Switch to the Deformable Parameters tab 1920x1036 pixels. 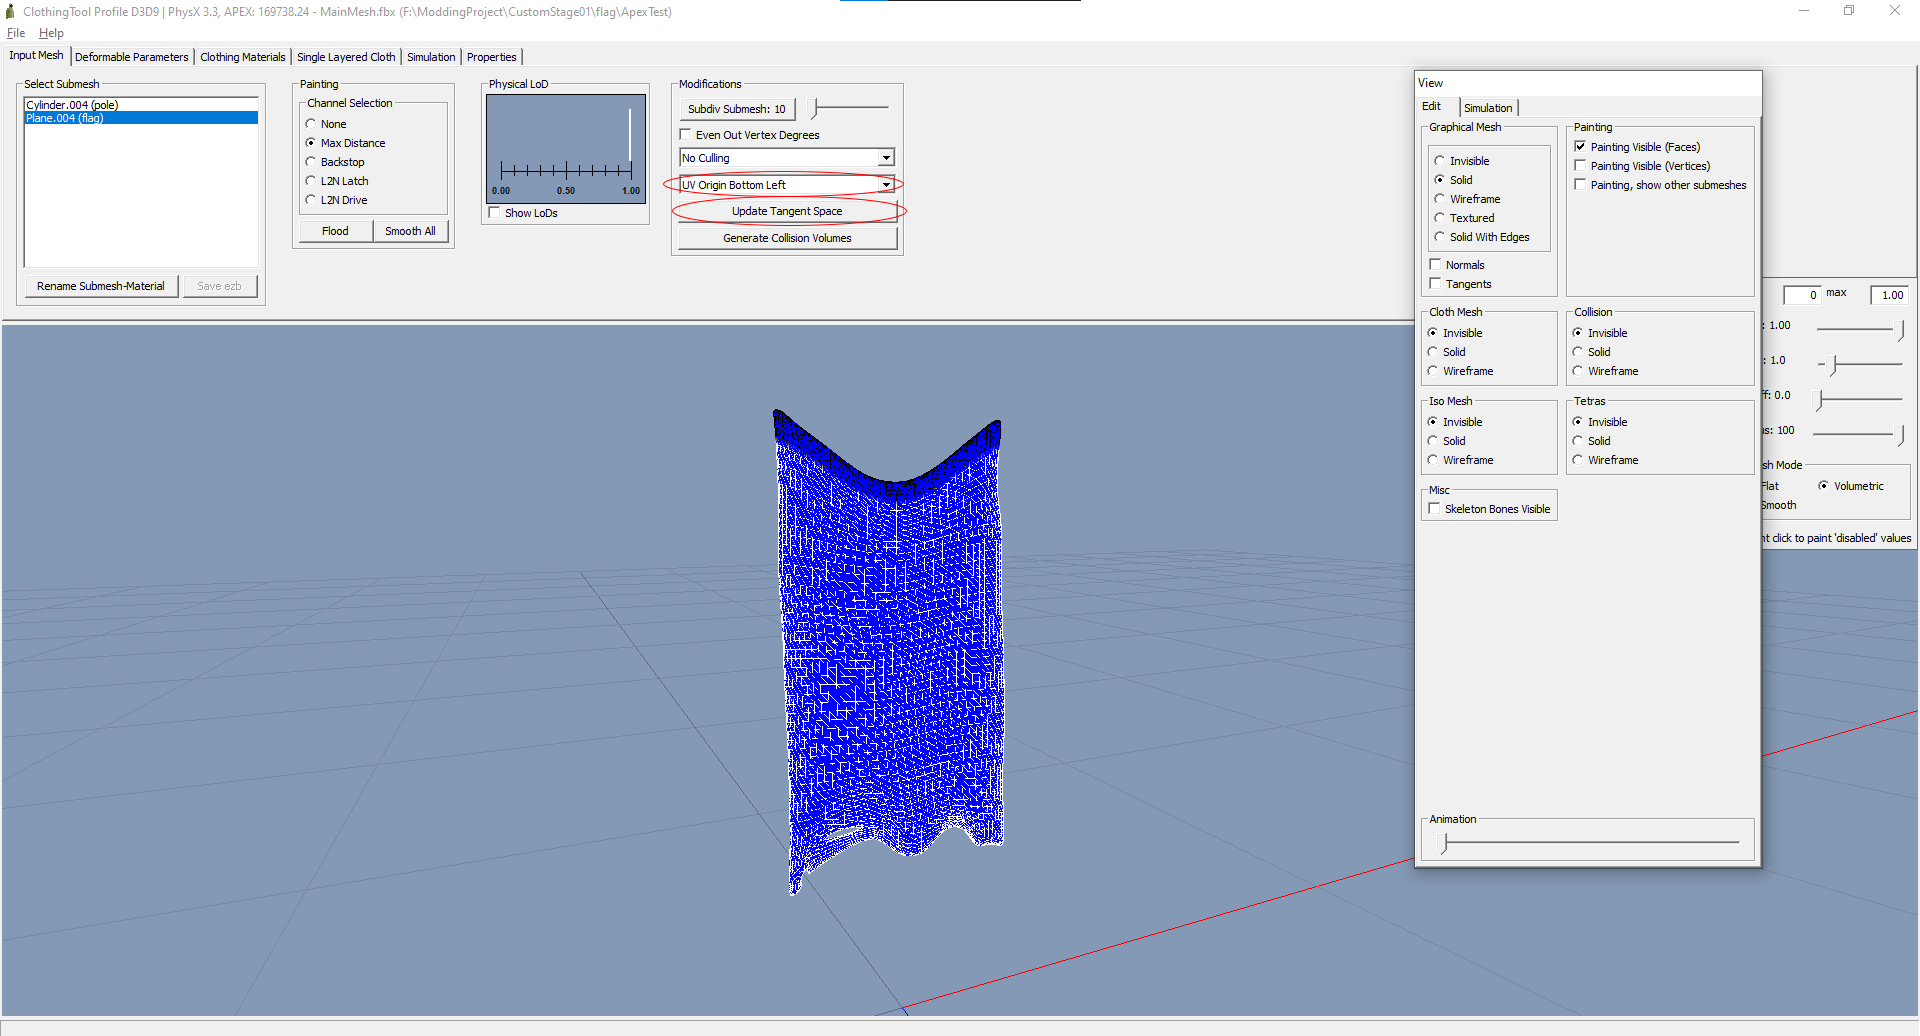[131, 57]
